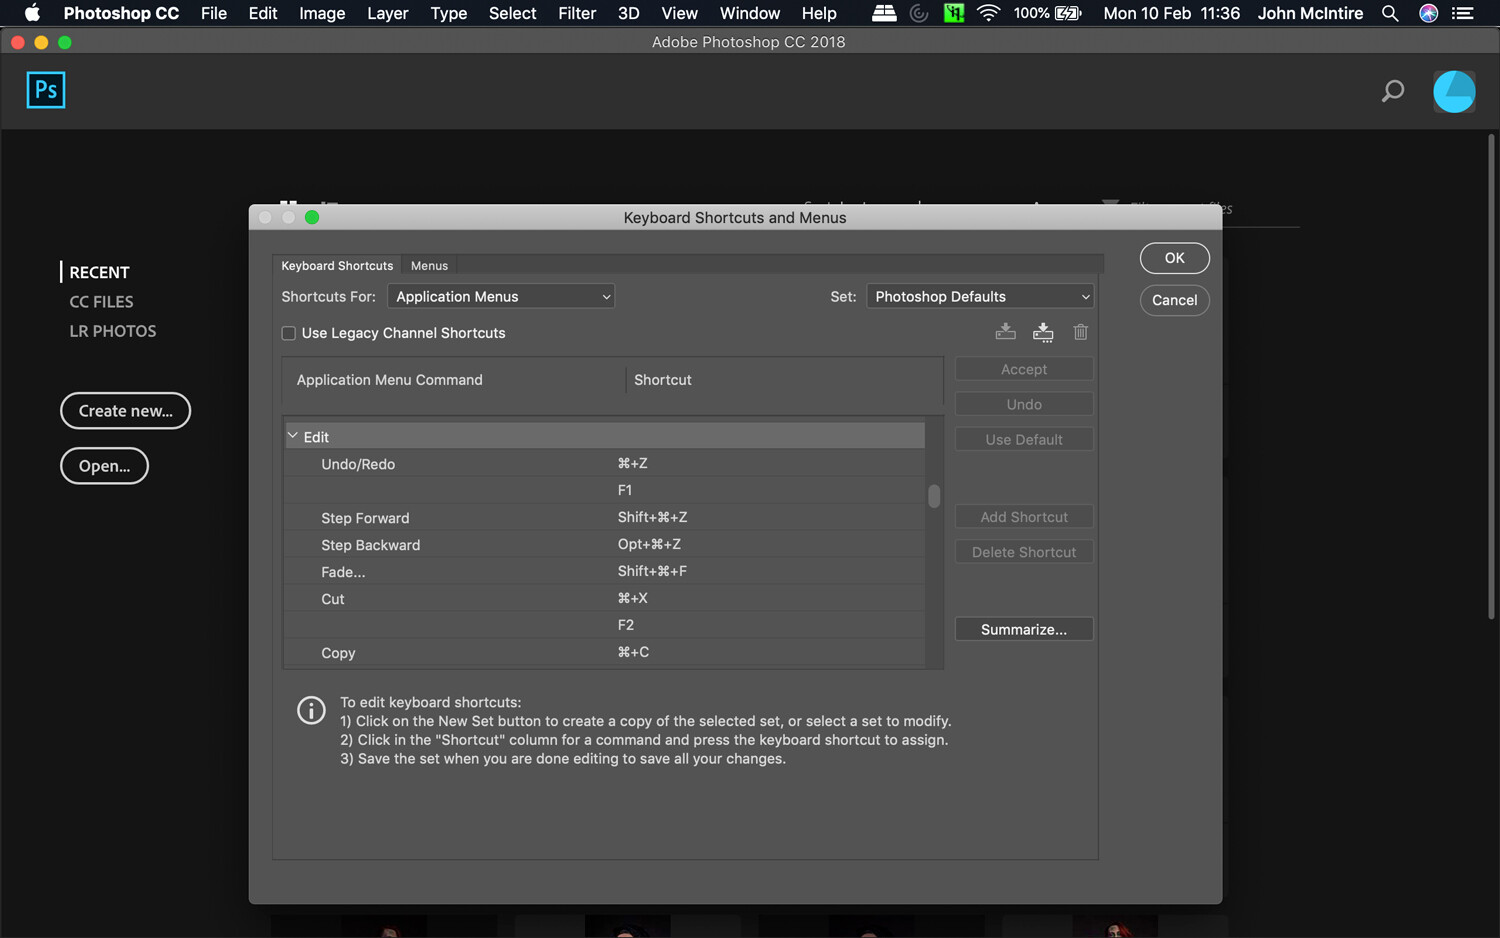Click the Ps logo on the home screen
The image size is (1500, 938).
[x=46, y=90]
